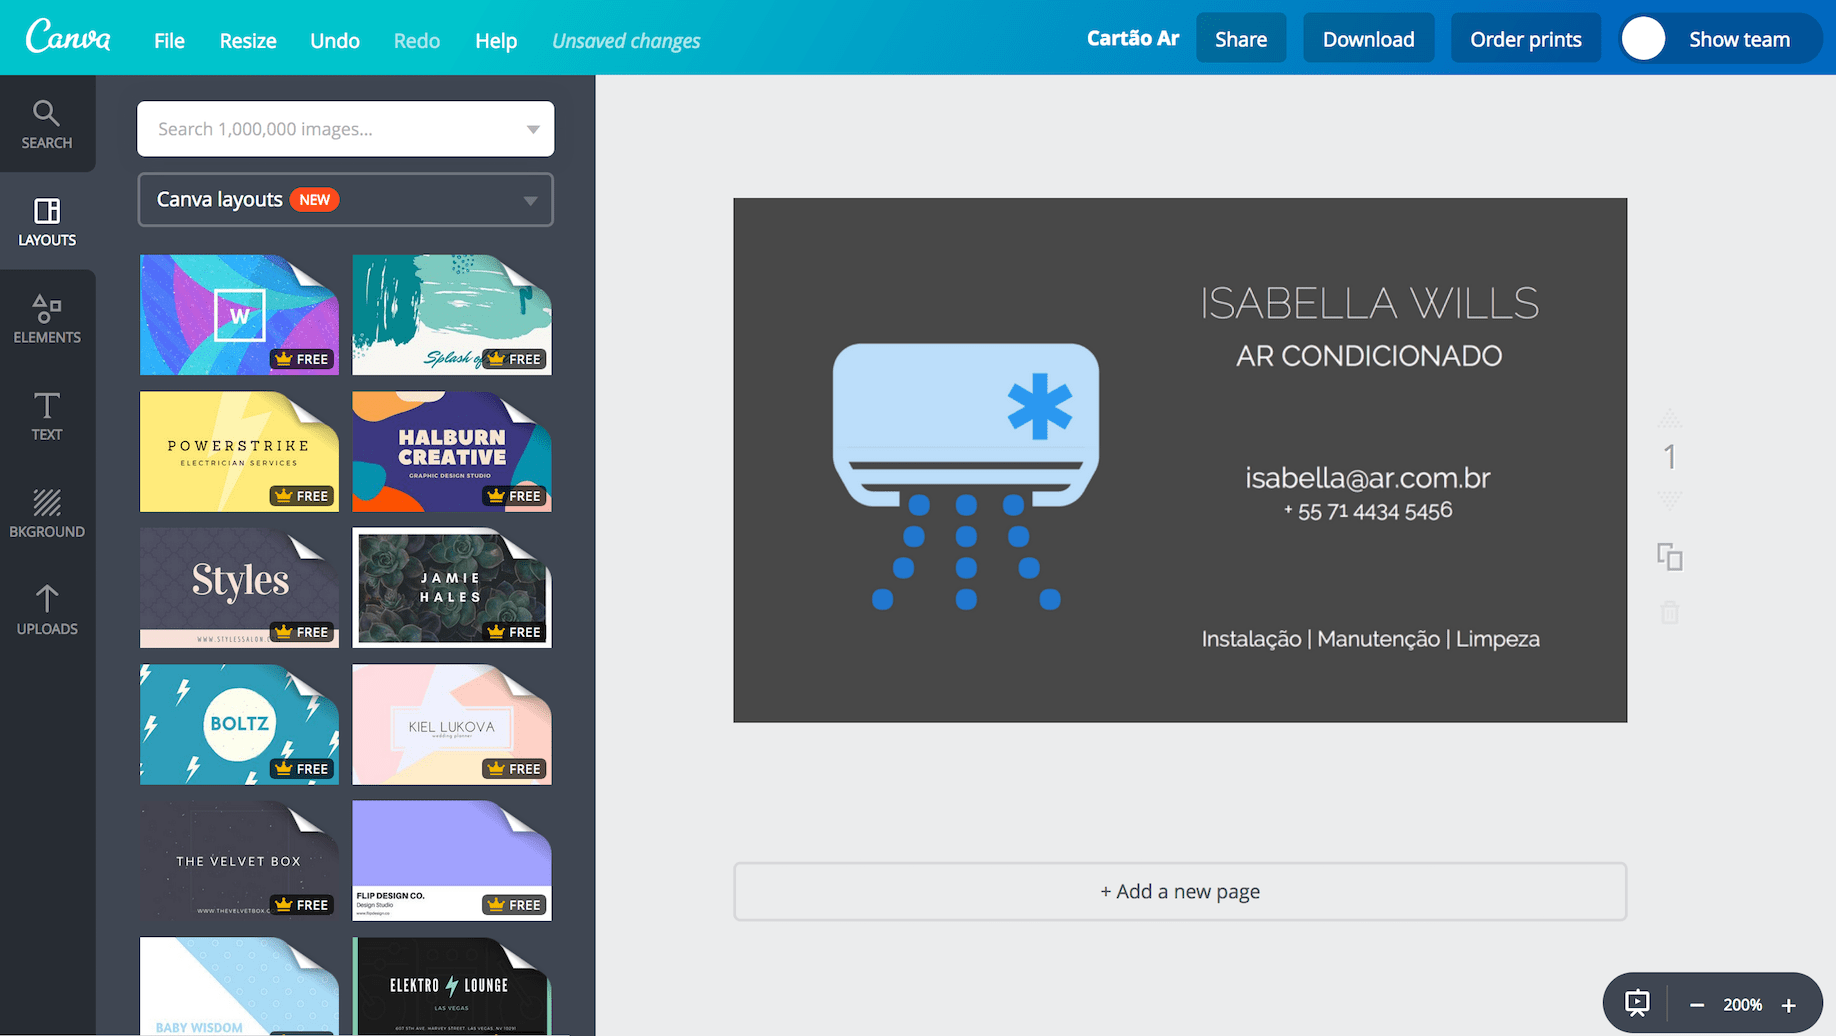
Task: Choose the Splash teal layout thumbnail
Action: coord(452,315)
